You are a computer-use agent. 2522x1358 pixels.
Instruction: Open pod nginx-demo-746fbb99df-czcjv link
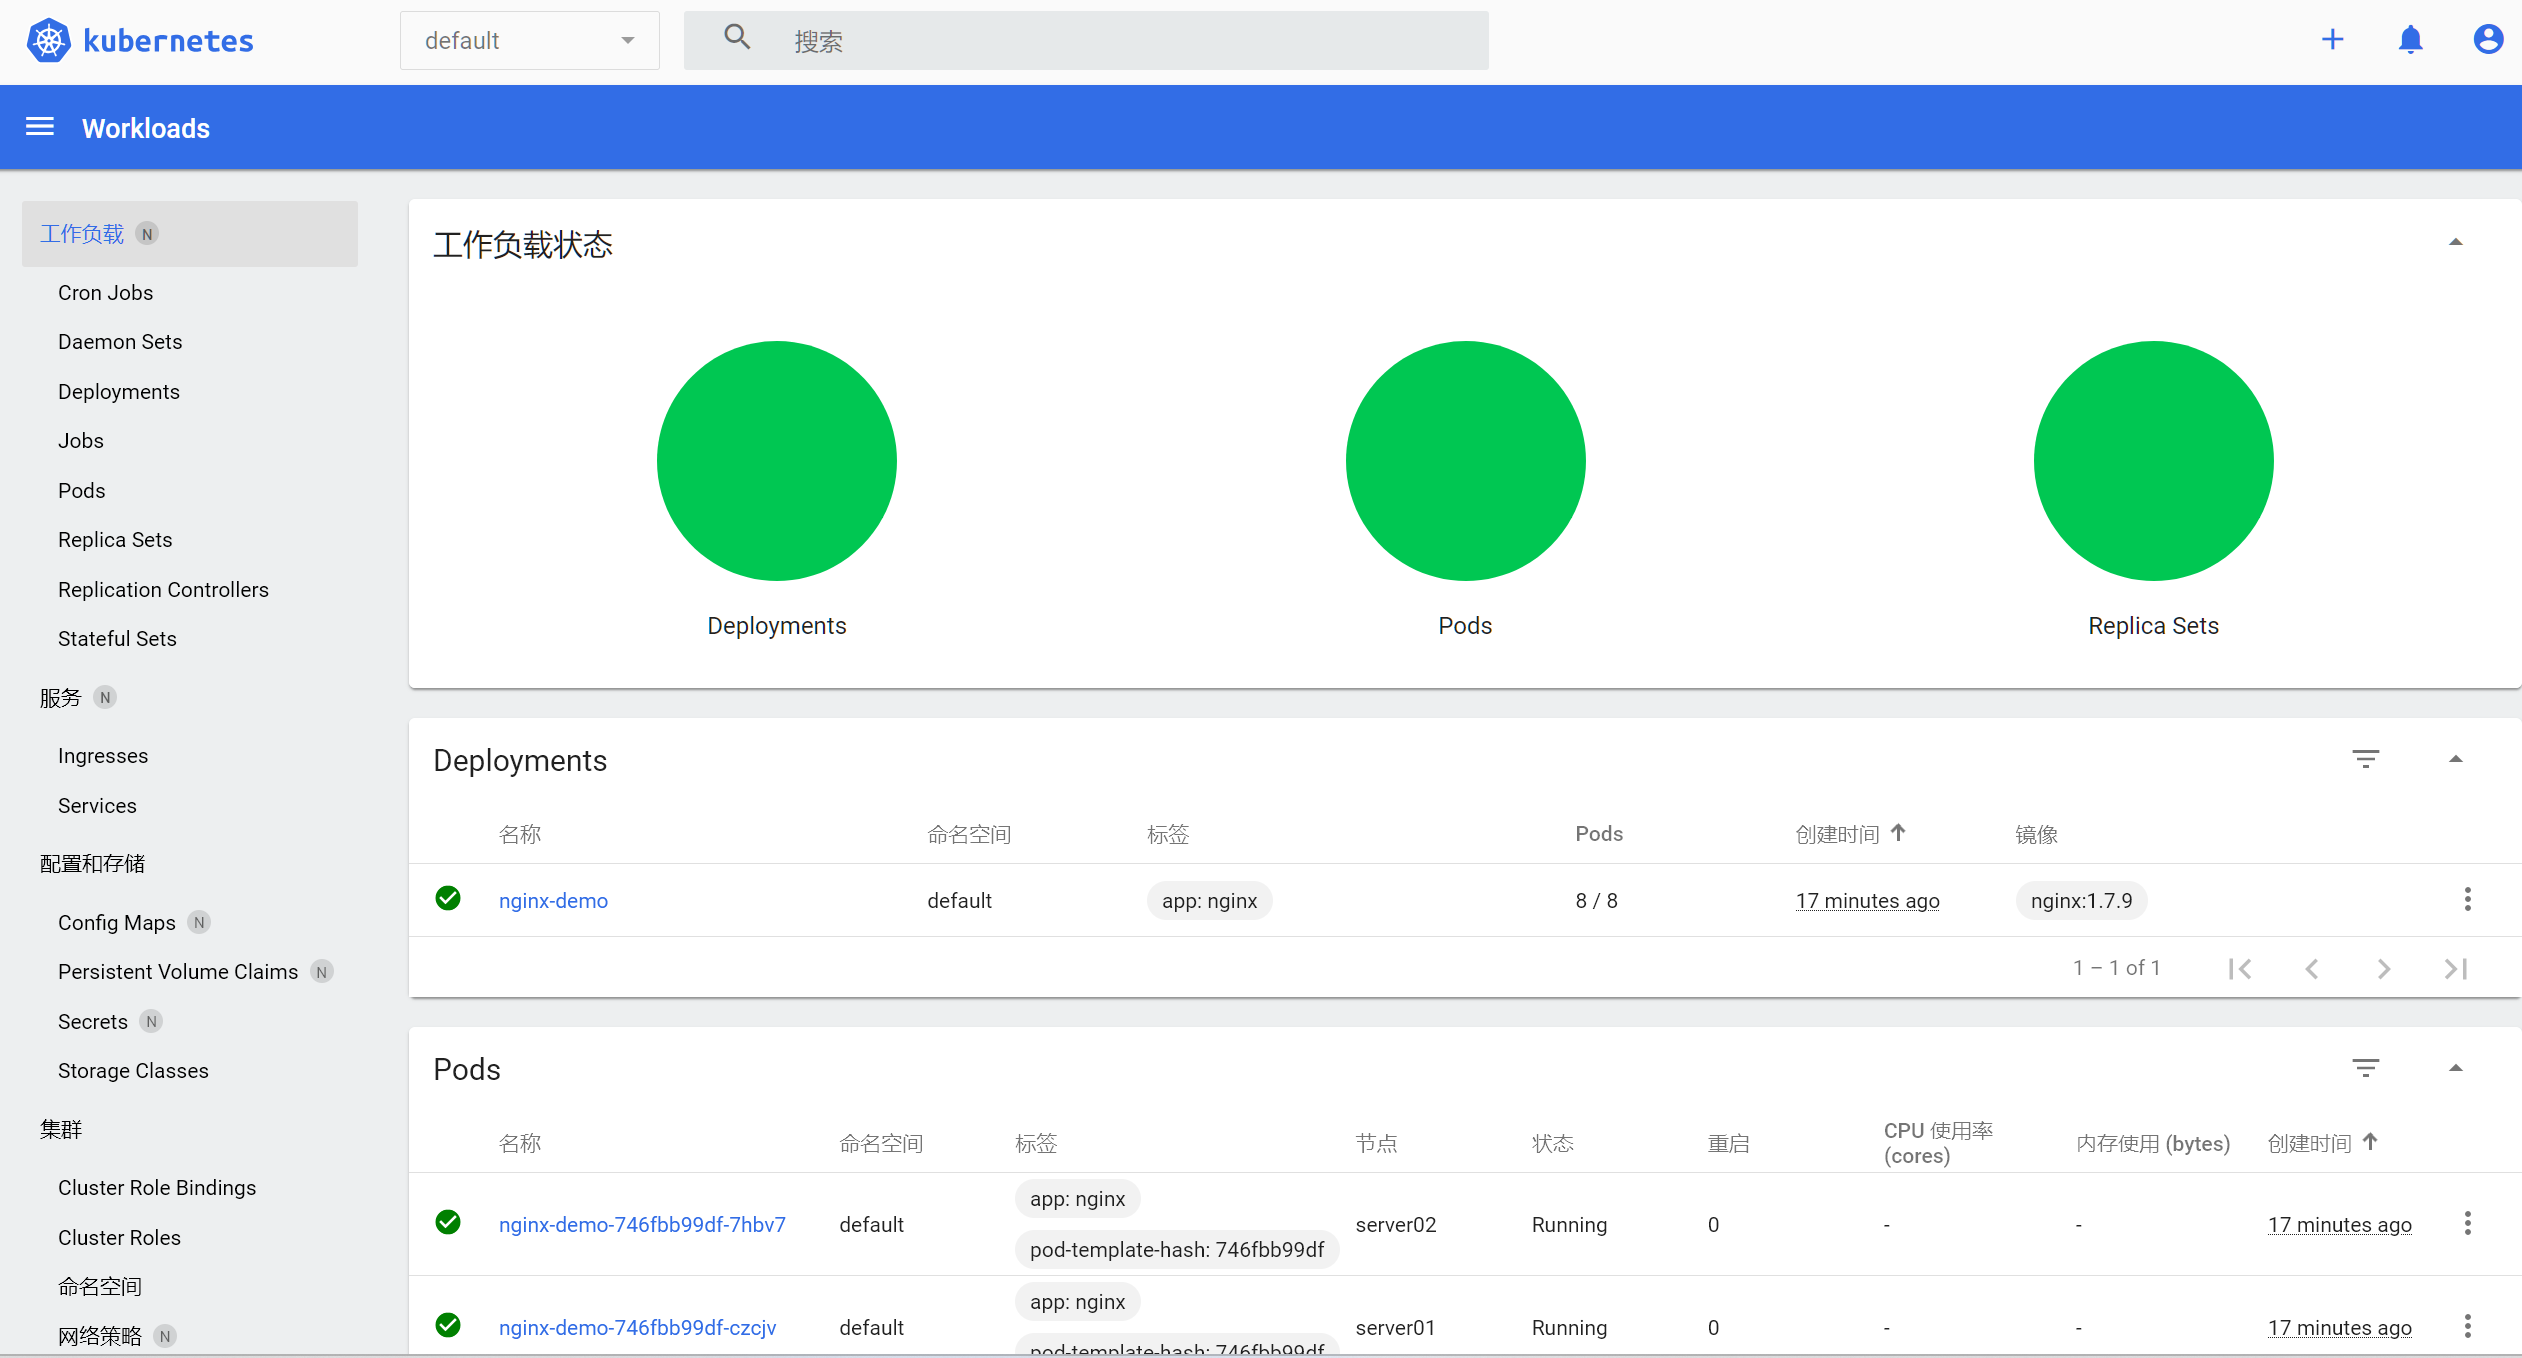[x=637, y=1327]
